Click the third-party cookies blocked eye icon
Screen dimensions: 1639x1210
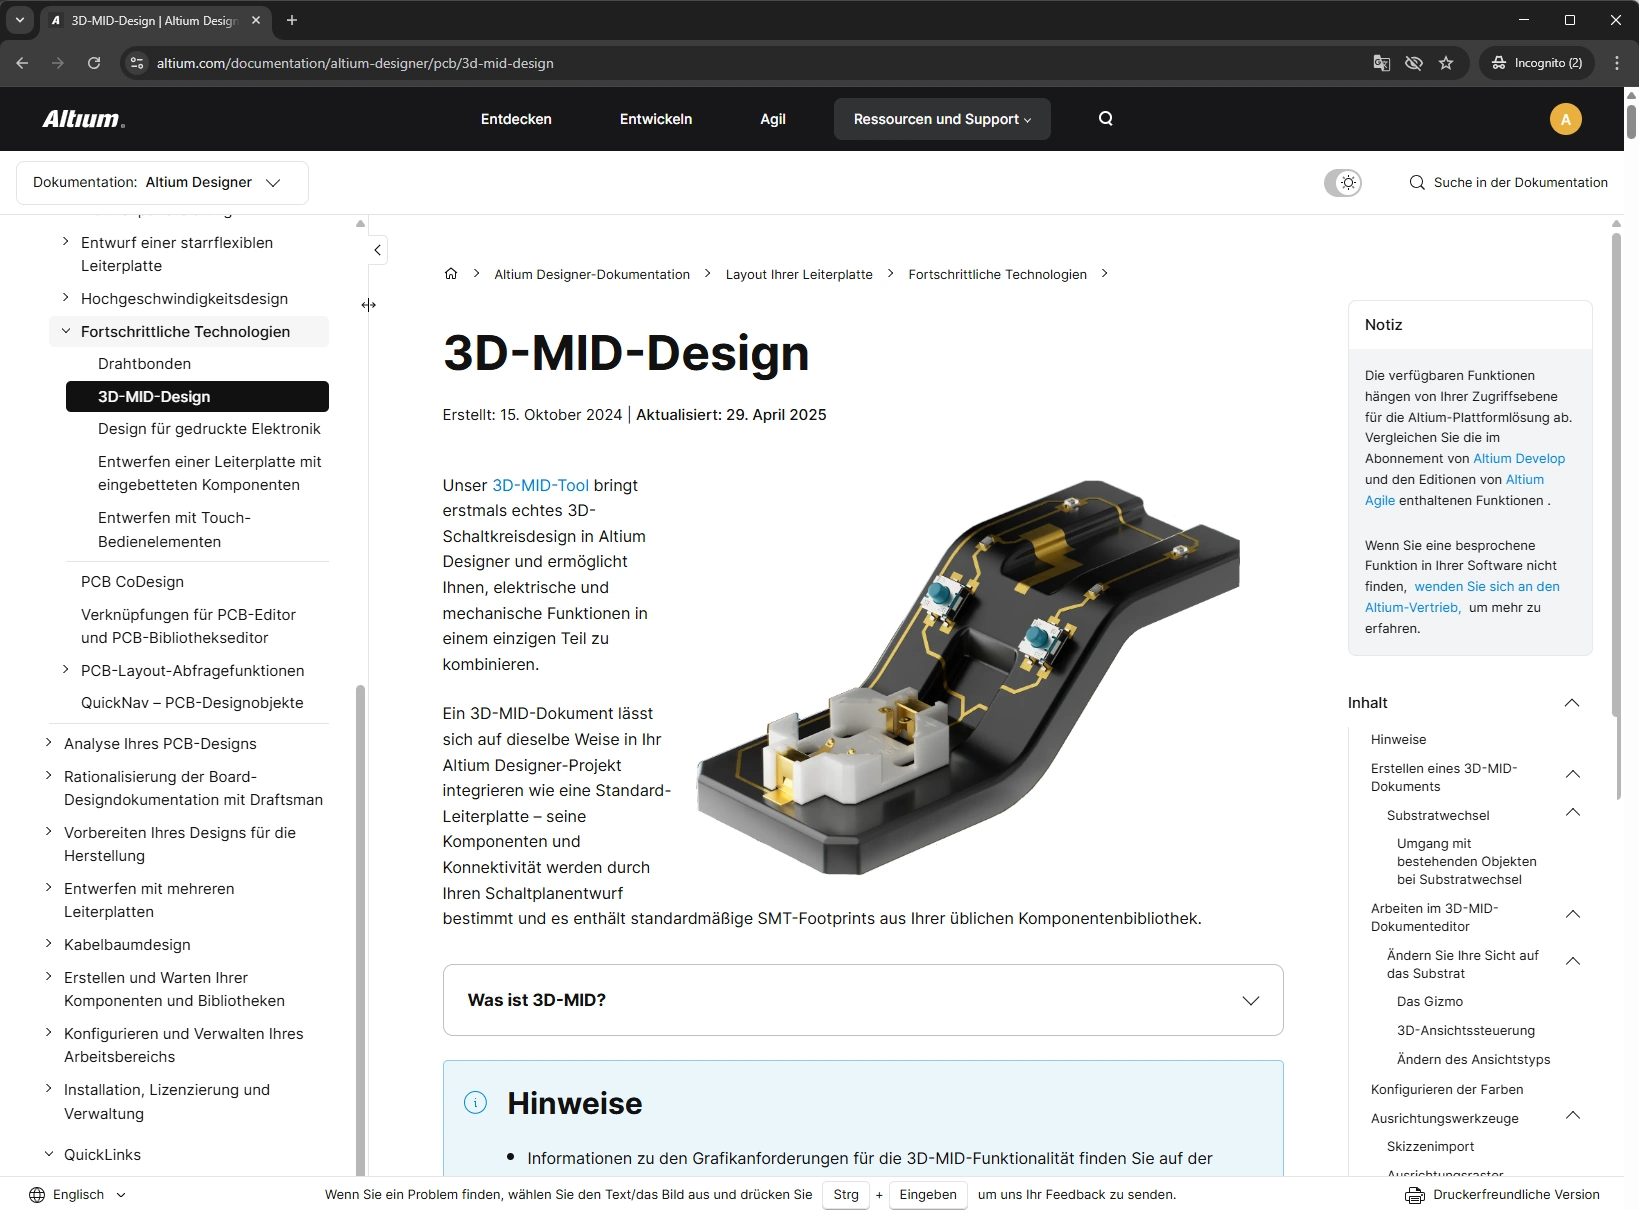[1414, 63]
